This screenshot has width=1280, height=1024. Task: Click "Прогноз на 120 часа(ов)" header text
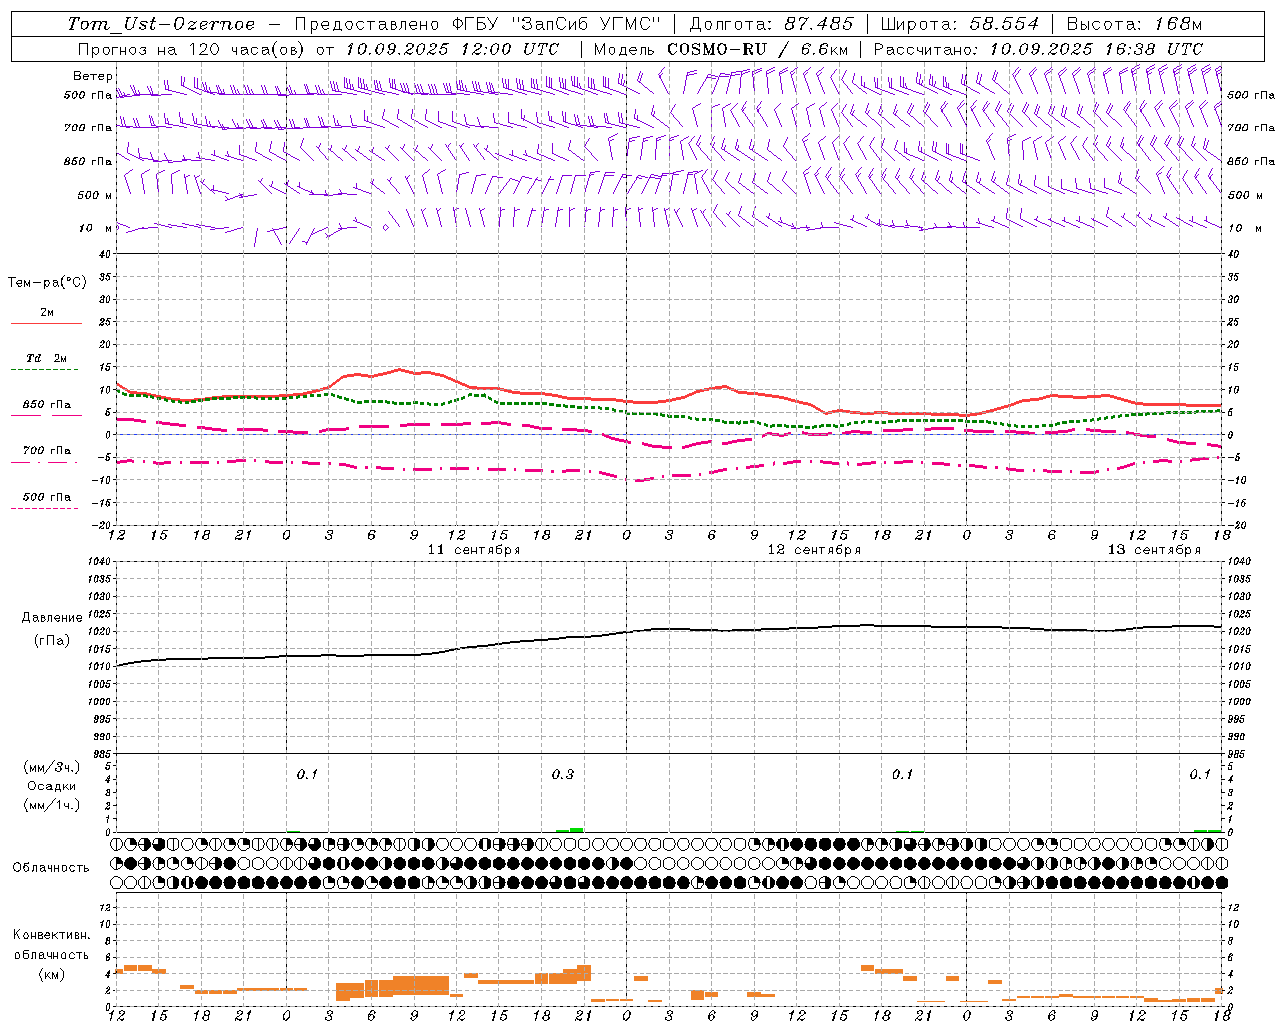(x=191, y=49)
